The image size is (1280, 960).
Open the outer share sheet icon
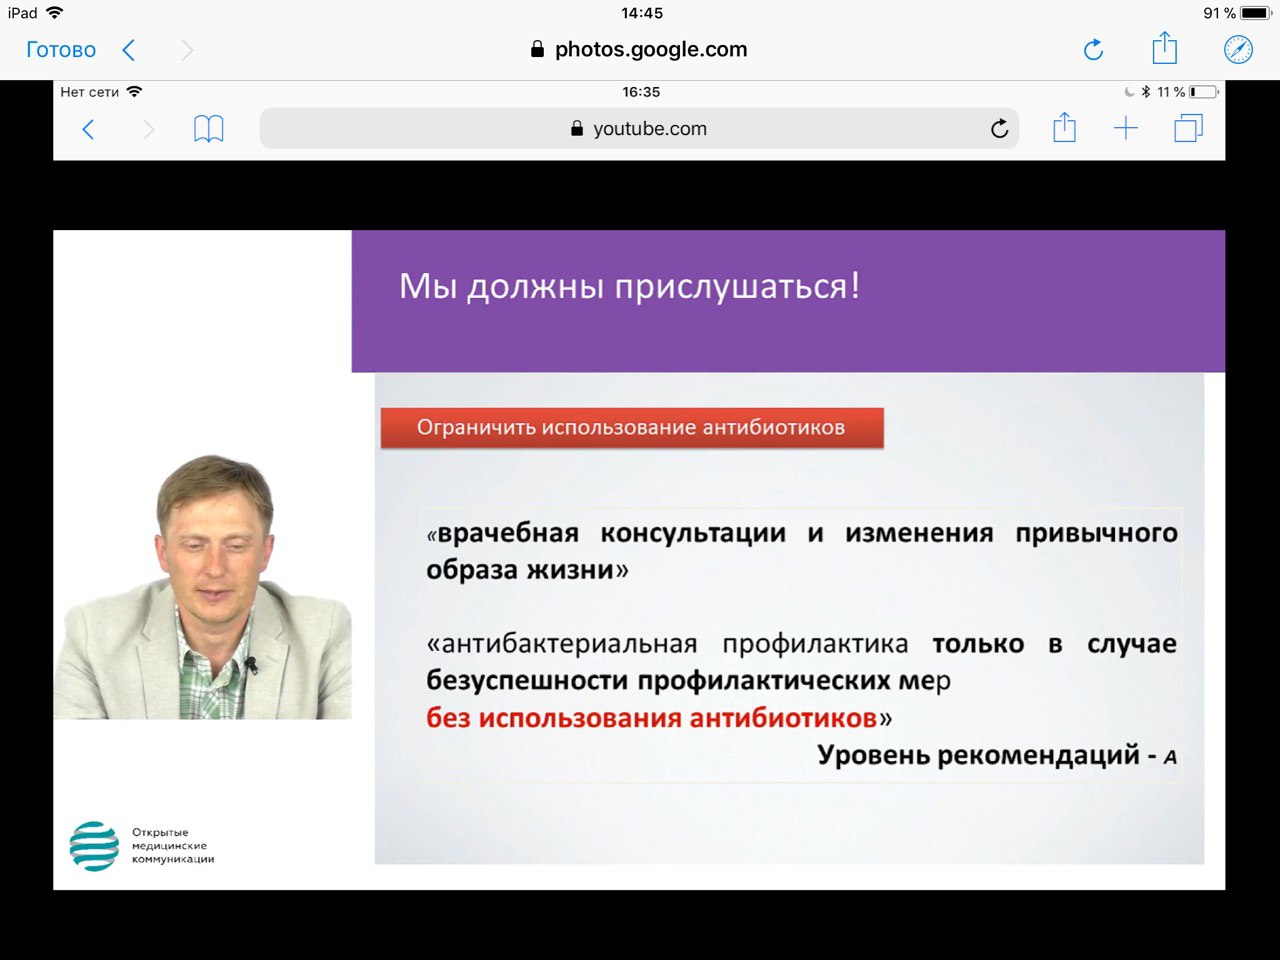1165,48
